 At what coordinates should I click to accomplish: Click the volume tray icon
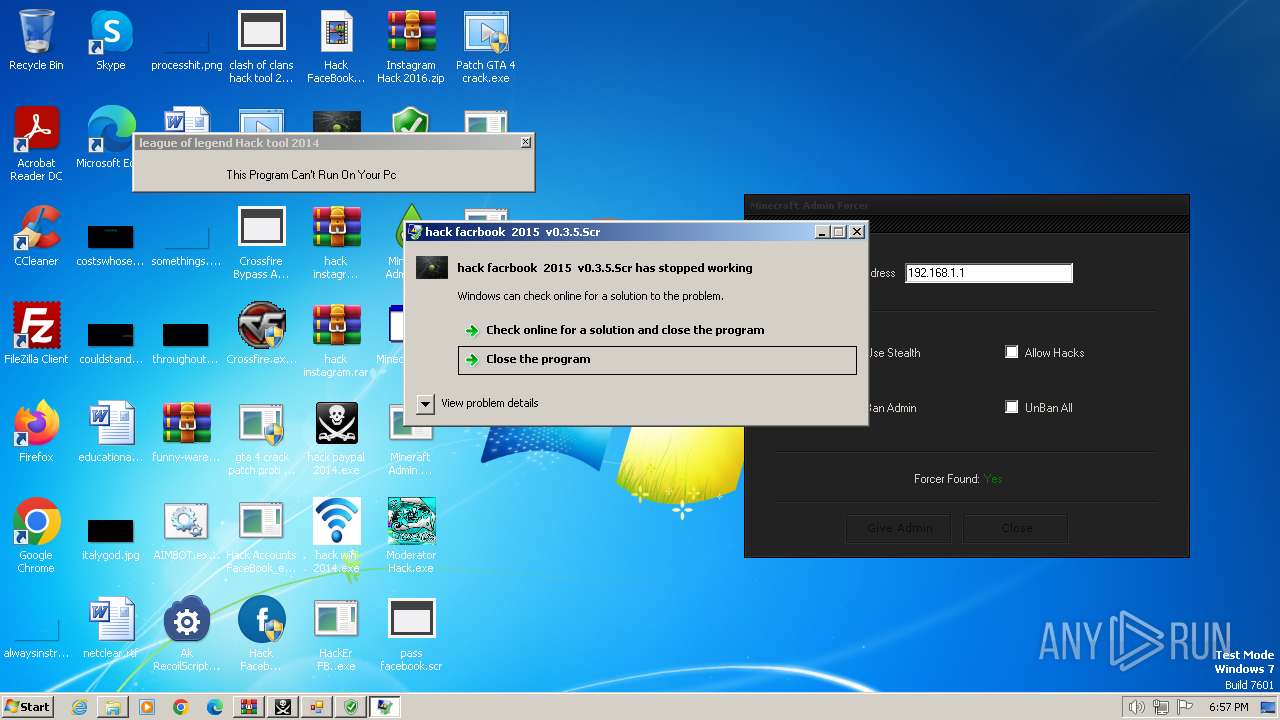[1136, 707]
